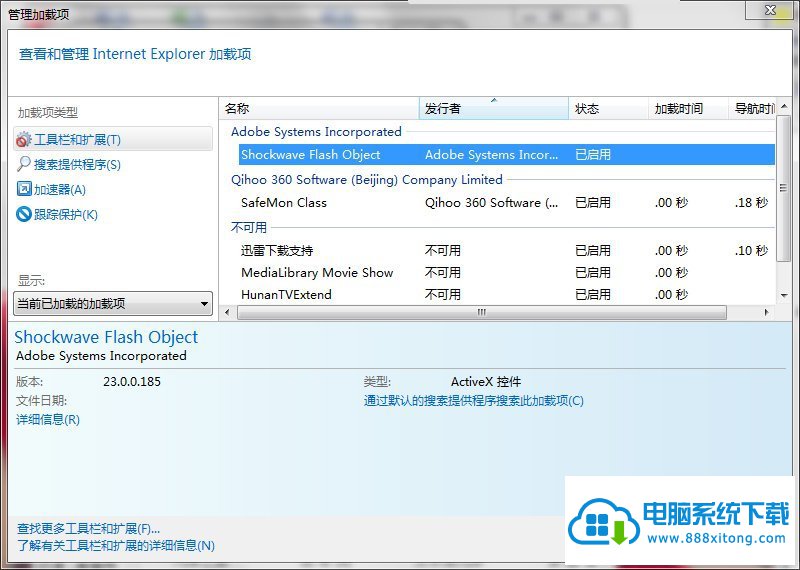Screen dimensions: 800x570
Task: Click the version value 23.0.0.185
Action: click(132, 382)
